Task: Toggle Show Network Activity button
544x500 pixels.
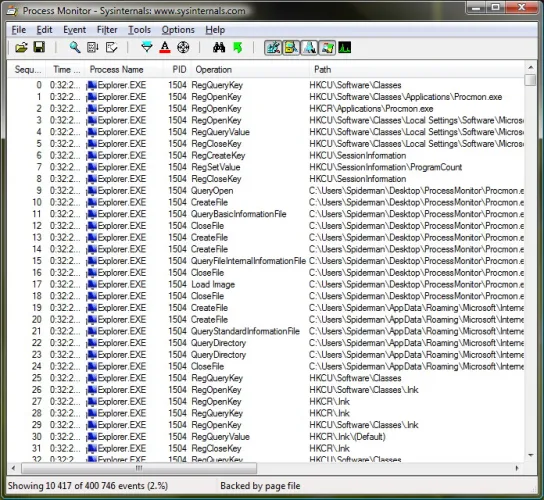Action: (x=309, y=48)
